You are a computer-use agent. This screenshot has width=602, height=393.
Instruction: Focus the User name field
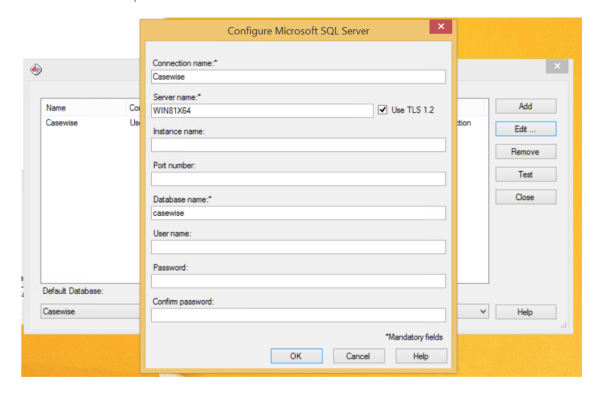coord(298,247)
